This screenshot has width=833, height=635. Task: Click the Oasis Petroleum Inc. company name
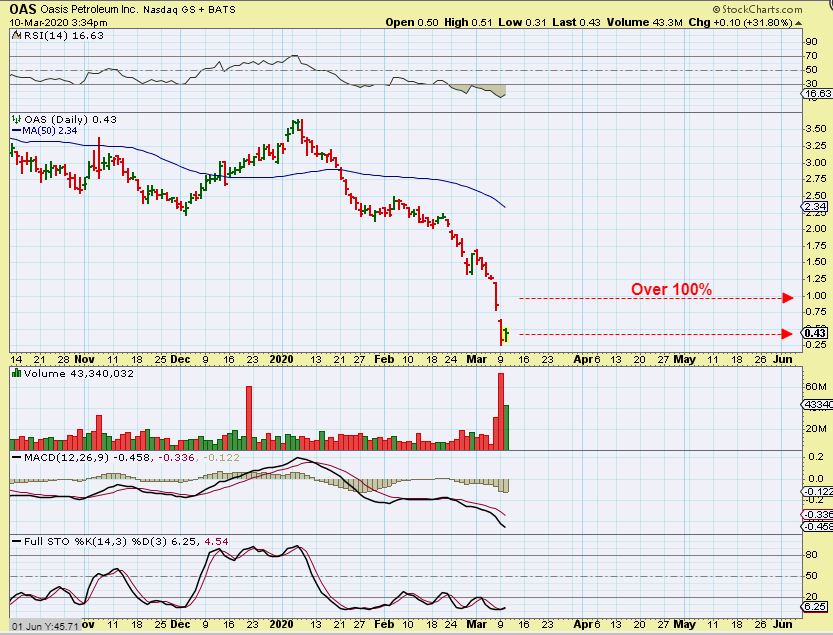tap(90, 10)
